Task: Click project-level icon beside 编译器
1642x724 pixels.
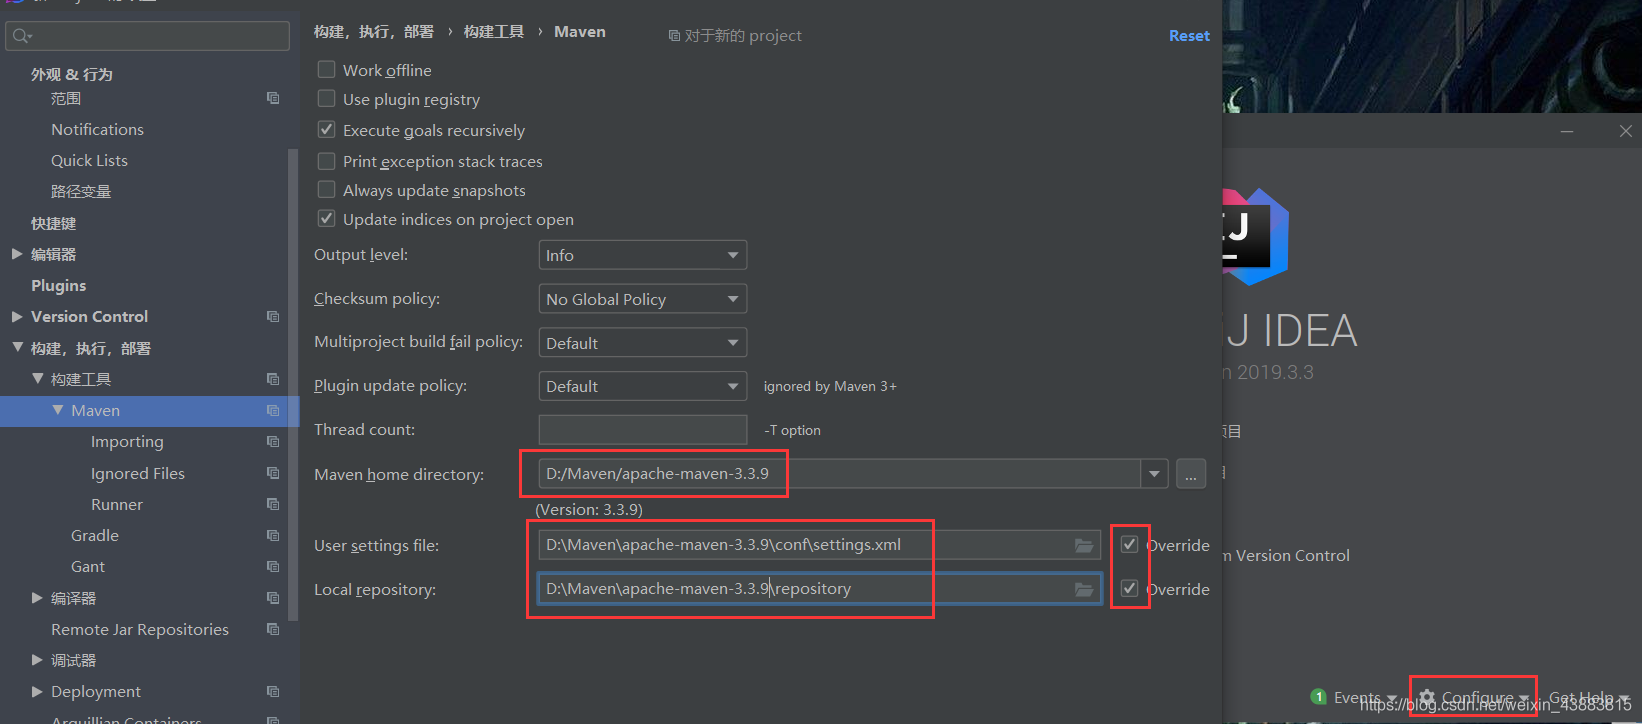Action: pos(273,598)
